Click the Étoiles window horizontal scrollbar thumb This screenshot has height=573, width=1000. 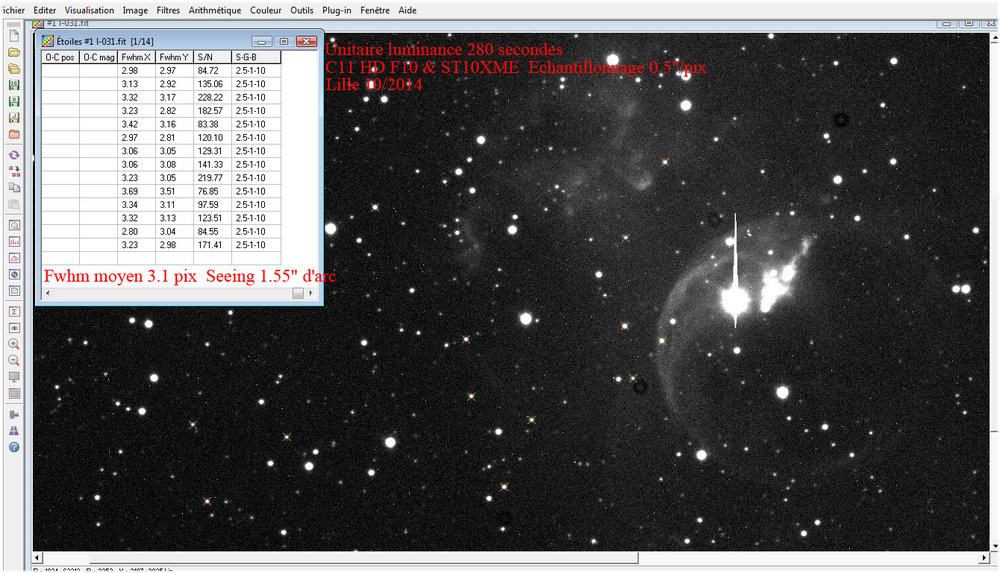pos(298,293)
